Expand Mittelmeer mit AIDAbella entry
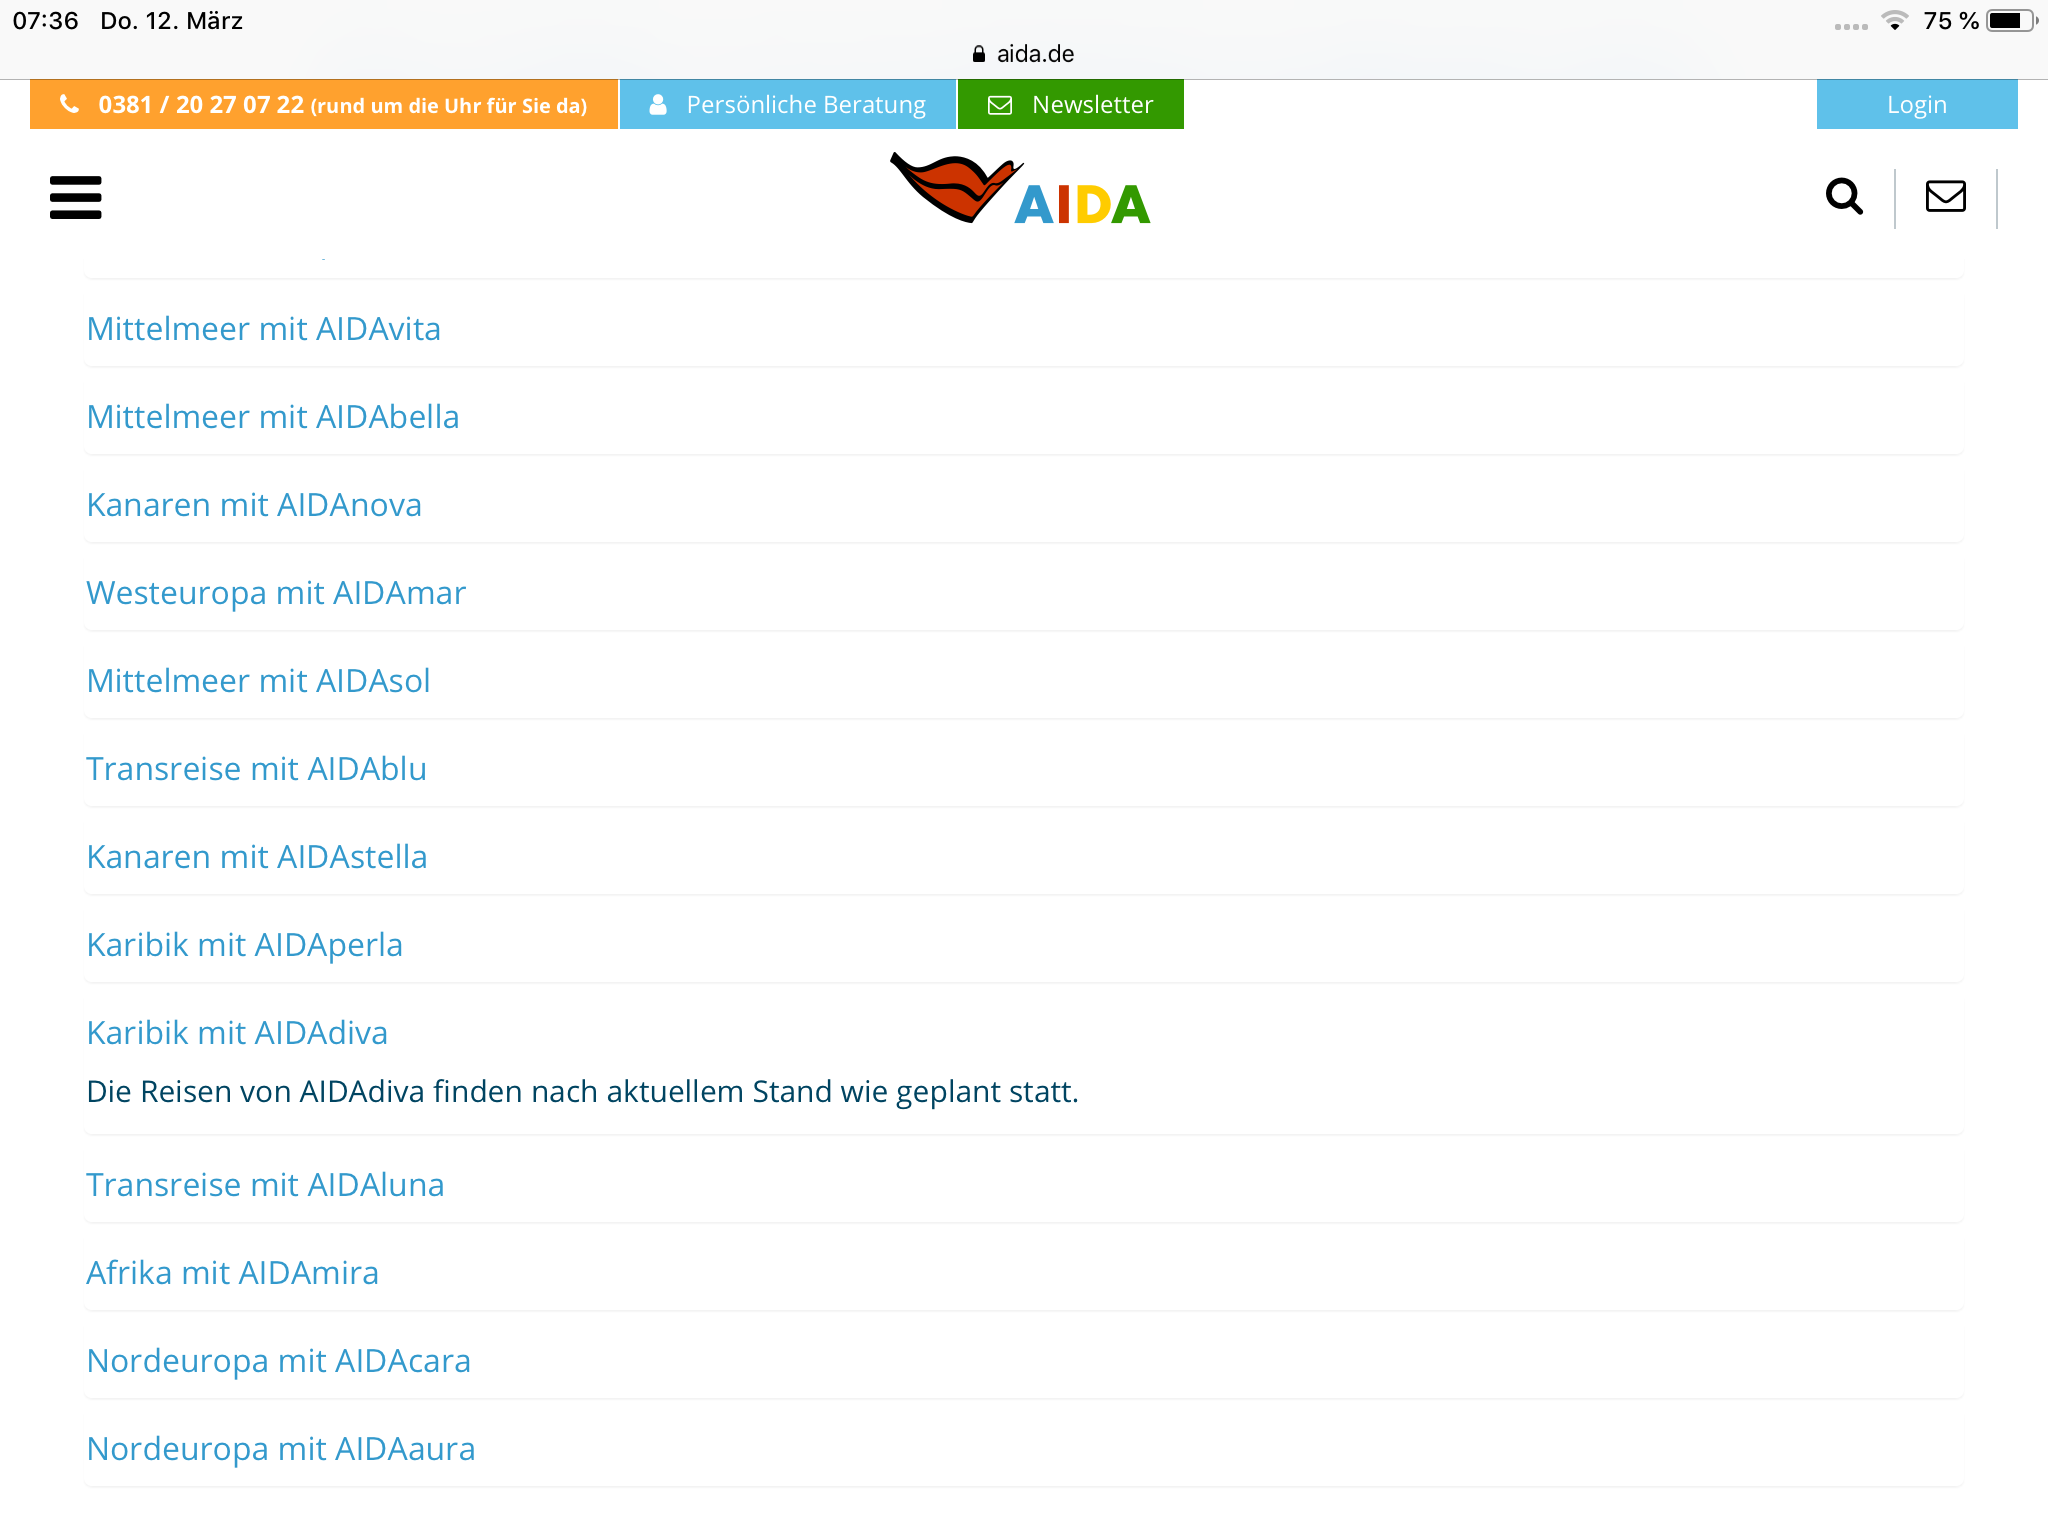 tap(272, 417)
